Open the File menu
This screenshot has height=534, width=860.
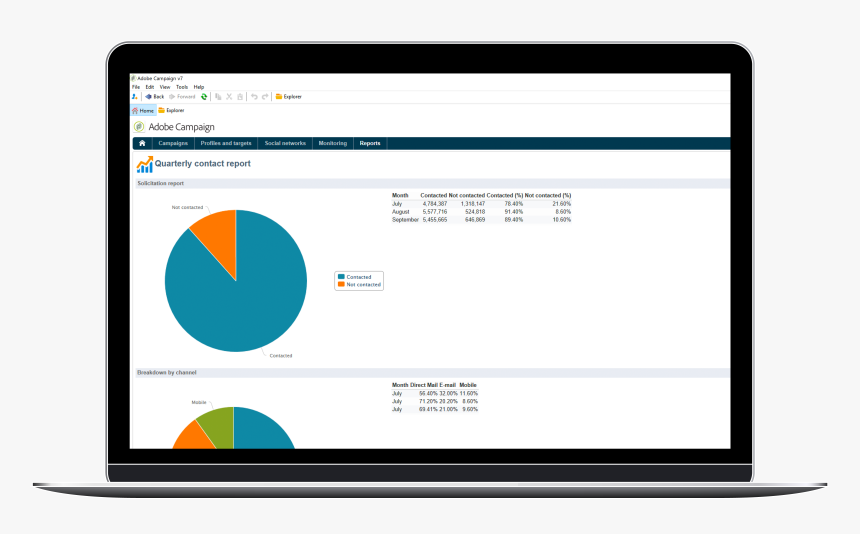tap(136, 87)
